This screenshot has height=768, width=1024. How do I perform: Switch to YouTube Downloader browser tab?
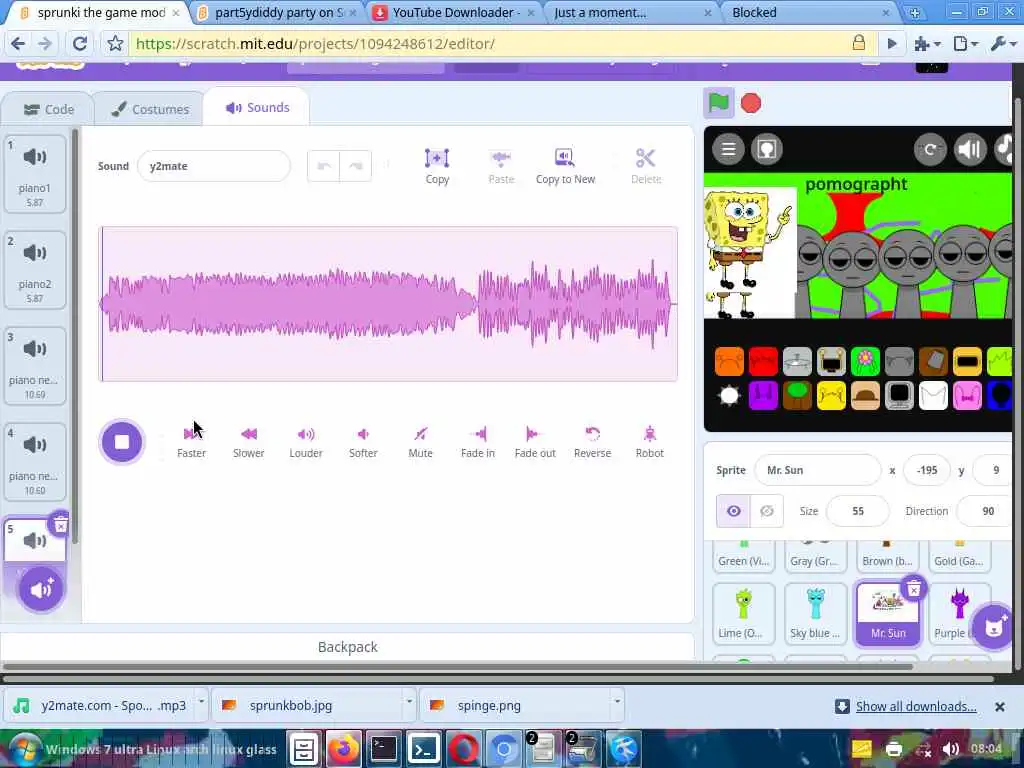click(454, 12)
